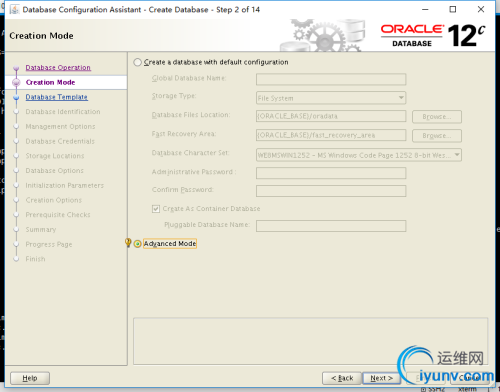Click the Administrative Password field
The image size is (500, 392).
331,173
